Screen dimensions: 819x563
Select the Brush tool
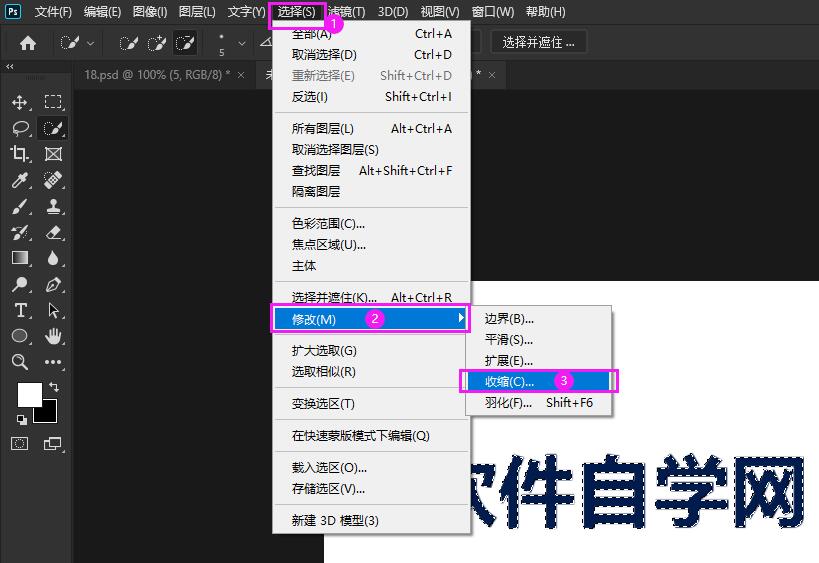click(20, 206)
